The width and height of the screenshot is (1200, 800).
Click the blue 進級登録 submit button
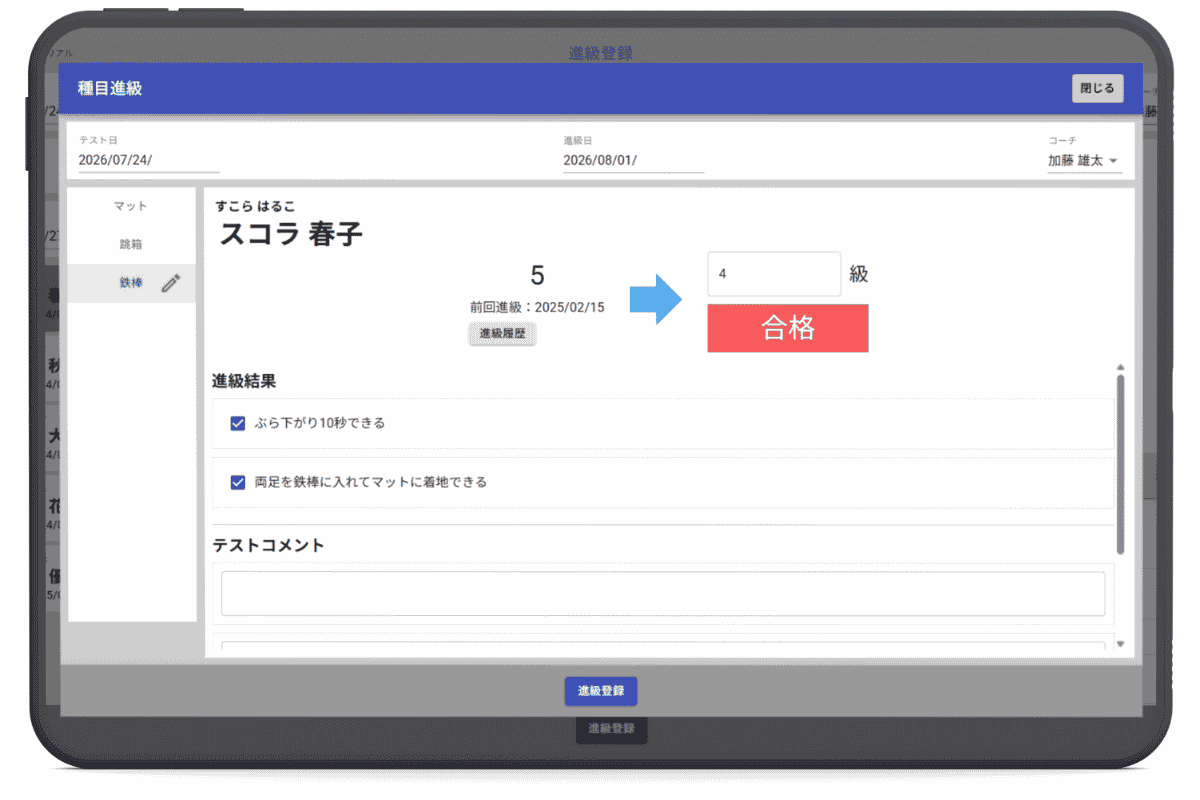pyautogui.click(x=601, y=691)
